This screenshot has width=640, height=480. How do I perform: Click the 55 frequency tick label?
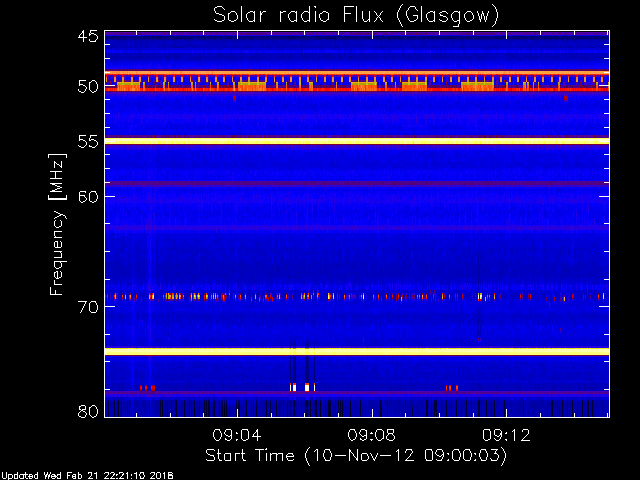pos(88,142)
